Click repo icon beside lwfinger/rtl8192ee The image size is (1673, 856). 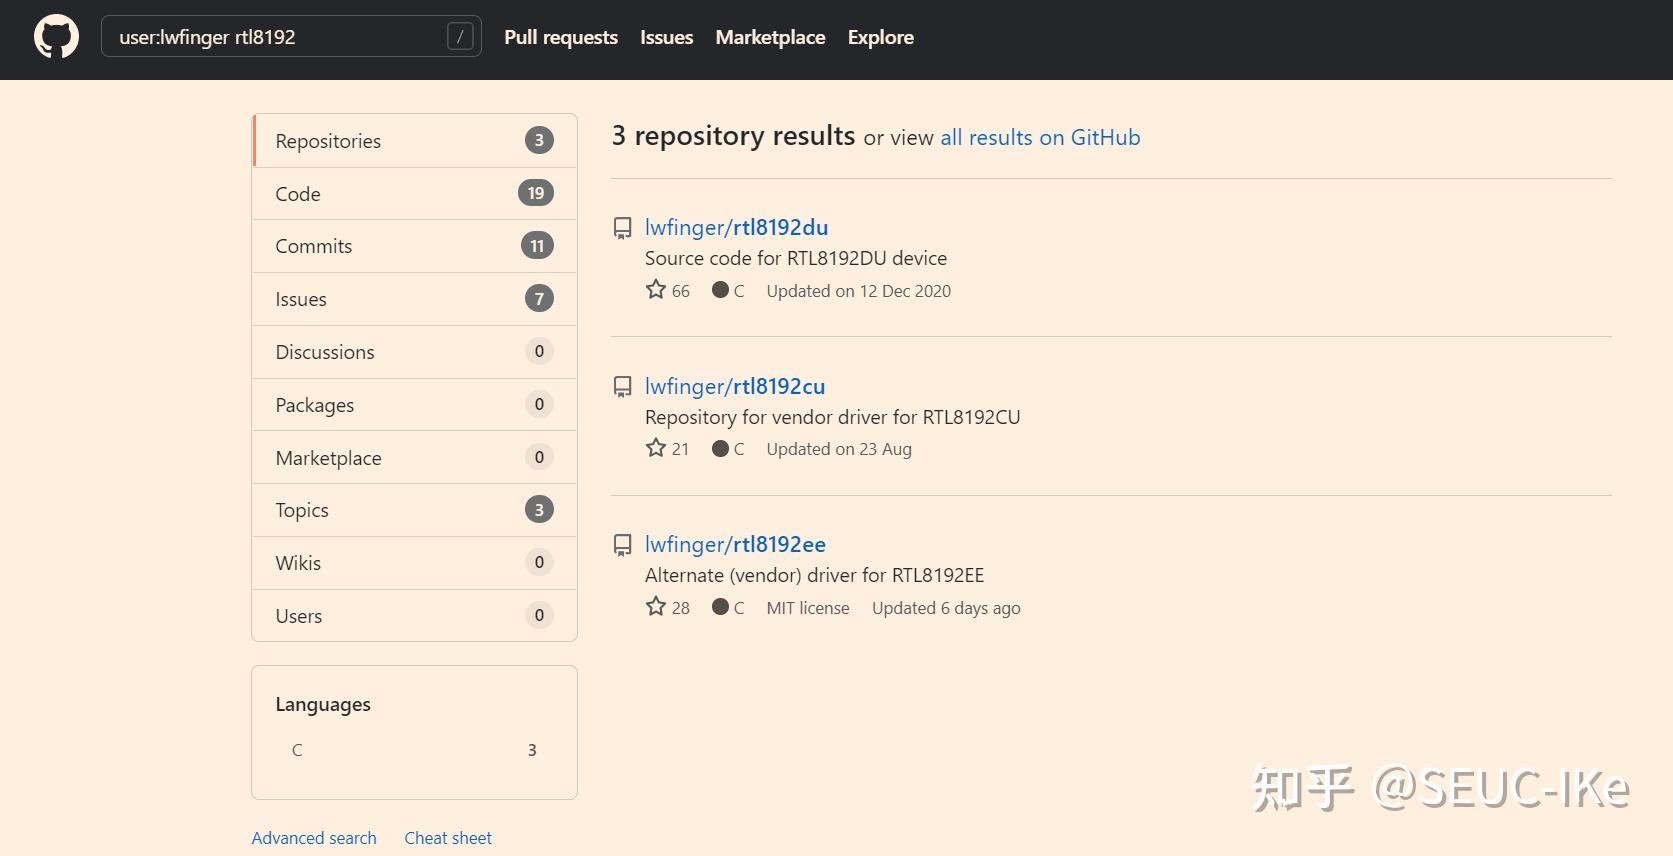coord(622,546)
